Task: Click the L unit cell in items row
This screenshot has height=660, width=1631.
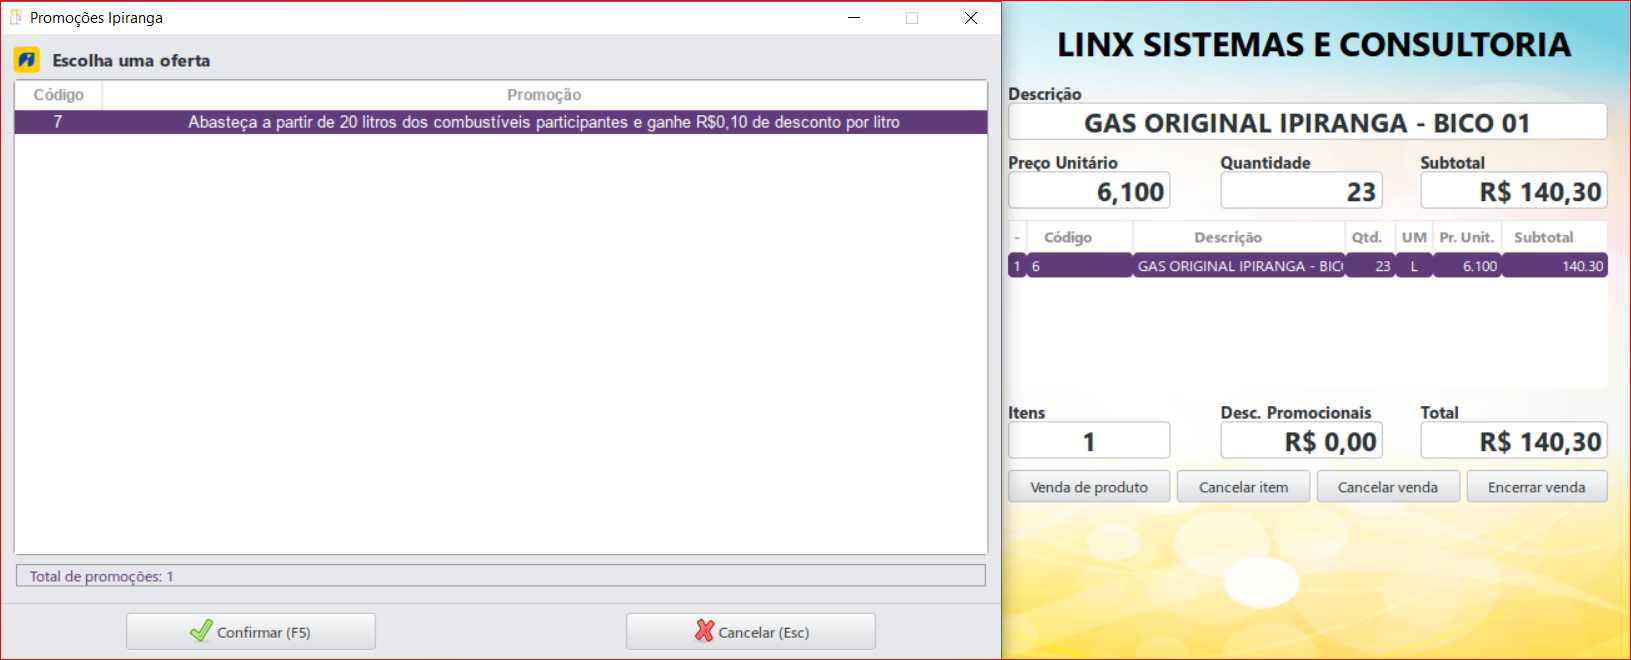Action: tap(1414, 266)
